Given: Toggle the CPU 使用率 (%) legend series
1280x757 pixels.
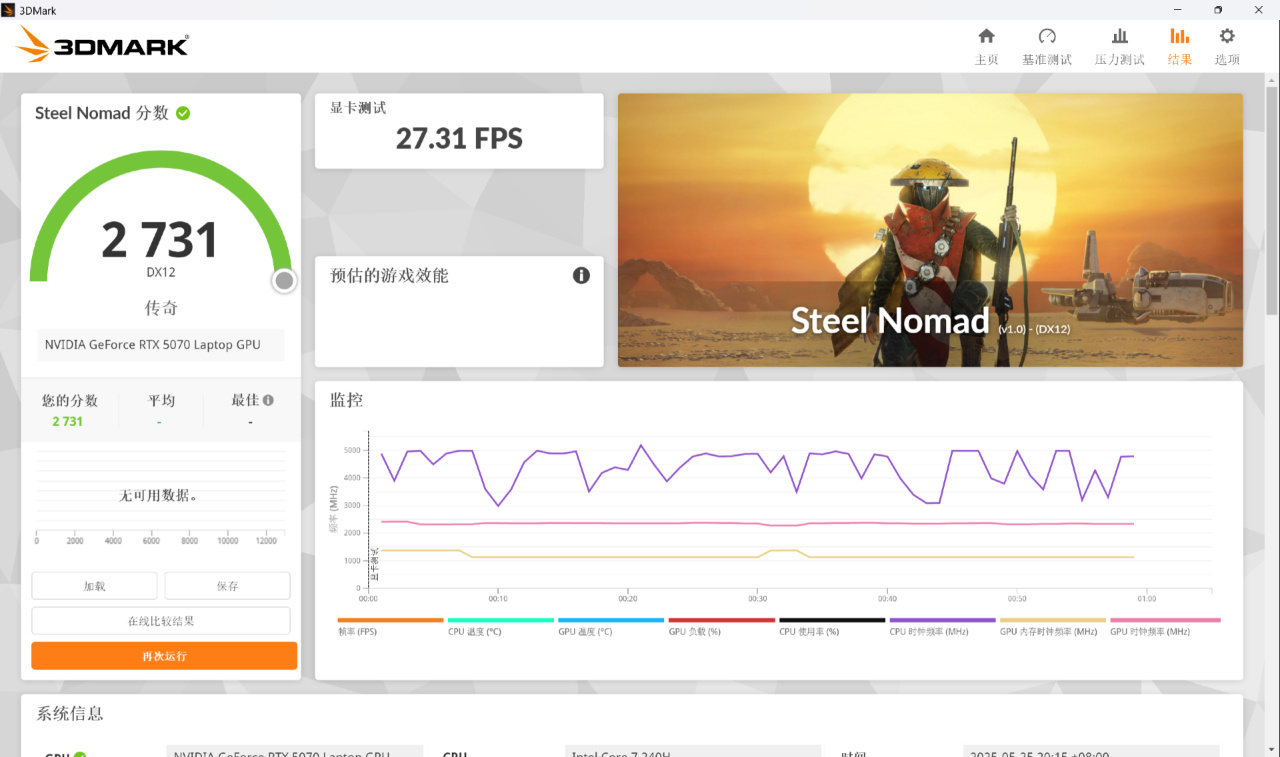Looking at the screenshot, I should point(832,626).
